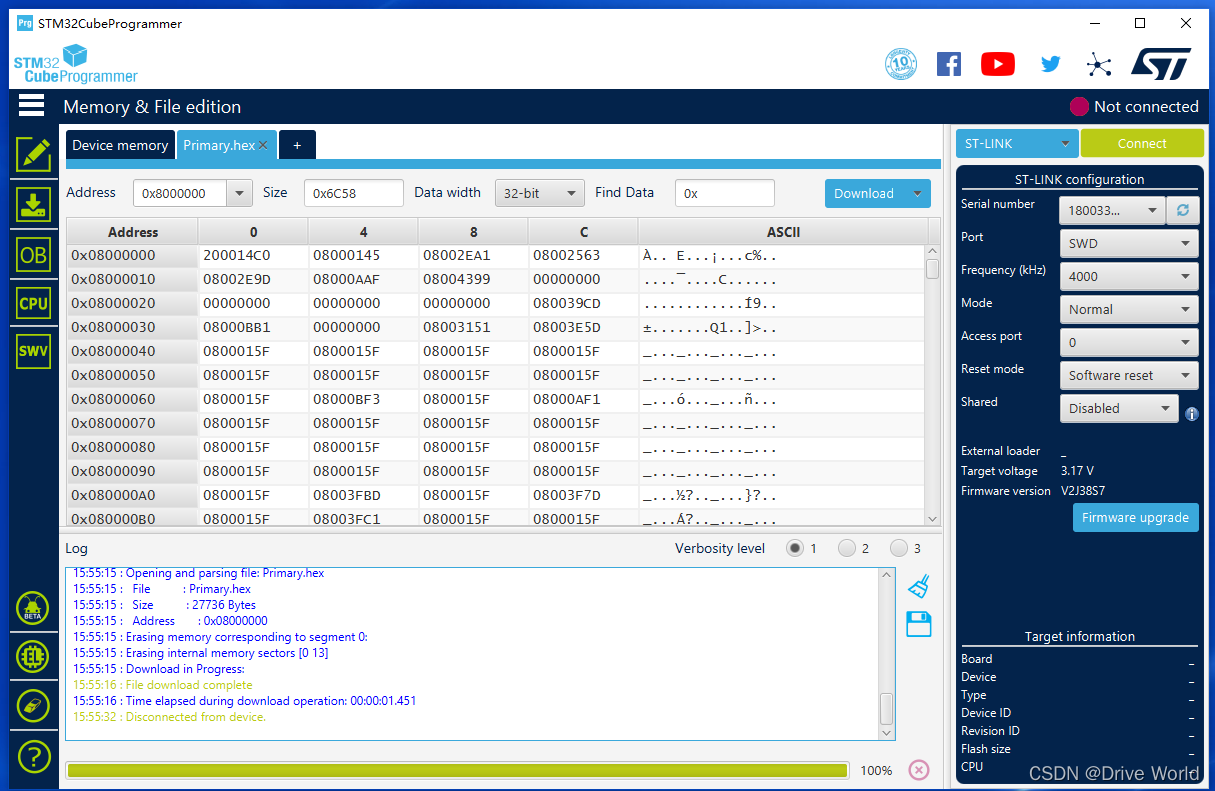Viewport: 1215px width, 791px height.
Task: Open ST YouTube channel icon
Action: pyautogui.click(x=998, y=64)
